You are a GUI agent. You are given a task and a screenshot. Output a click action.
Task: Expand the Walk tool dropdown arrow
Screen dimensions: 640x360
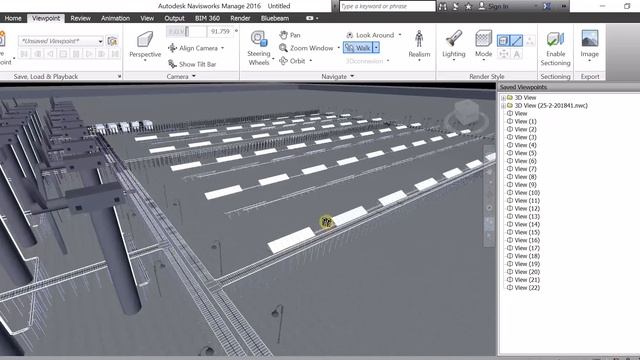(x=376, y=48)
